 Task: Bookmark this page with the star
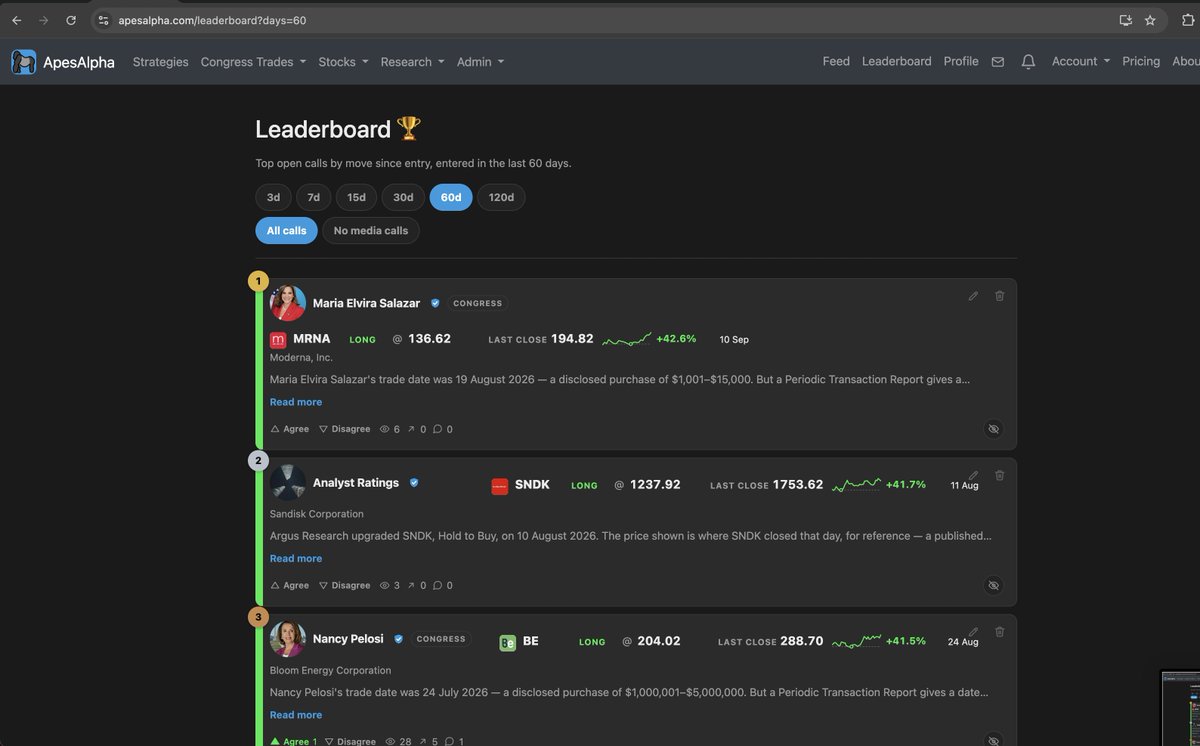(x=1150, y=20)
